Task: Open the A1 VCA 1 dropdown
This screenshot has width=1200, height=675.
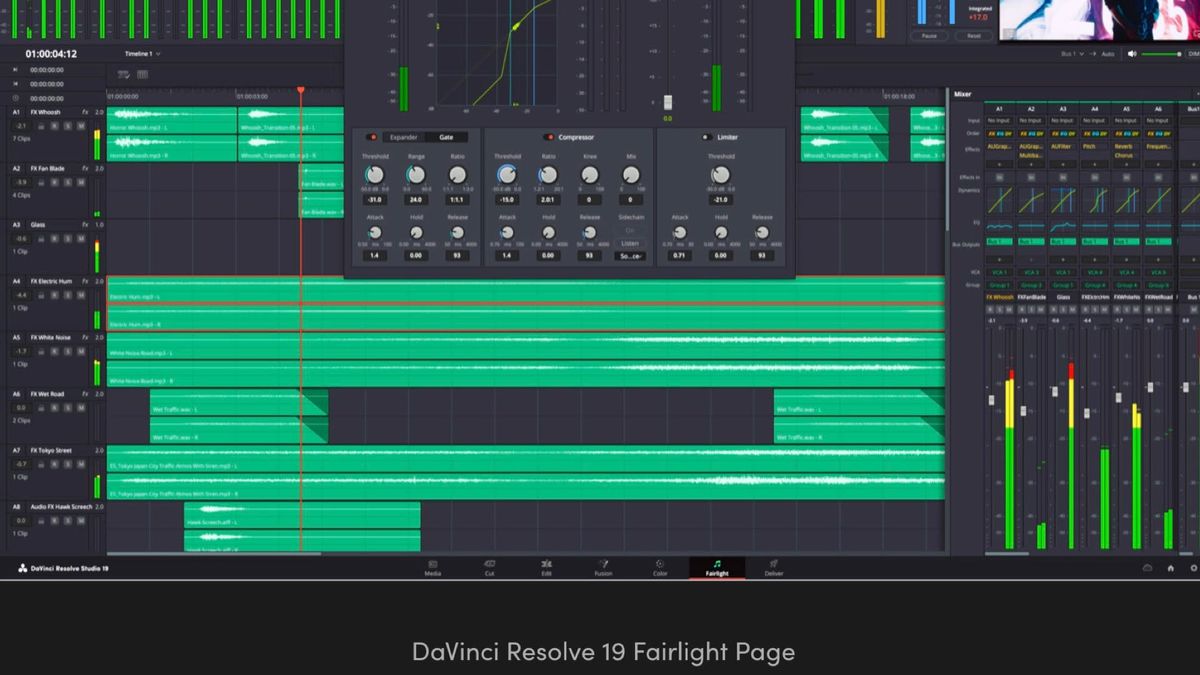Action: (999, 272)
